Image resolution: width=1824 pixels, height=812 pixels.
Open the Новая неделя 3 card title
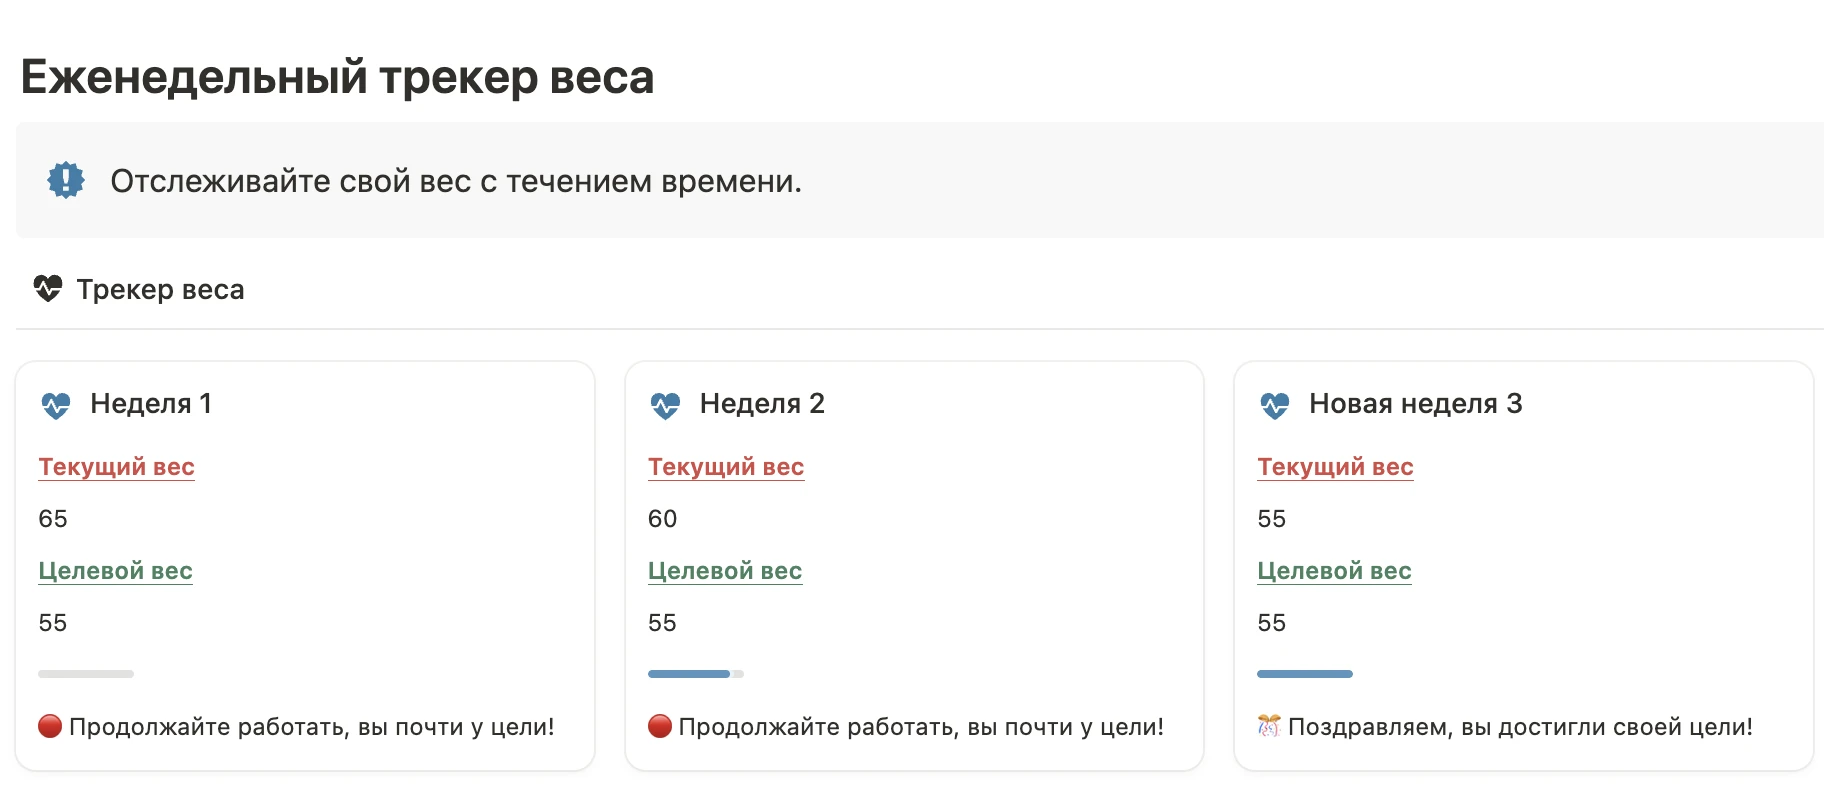pyautogui.click(x=1415, y=403)
